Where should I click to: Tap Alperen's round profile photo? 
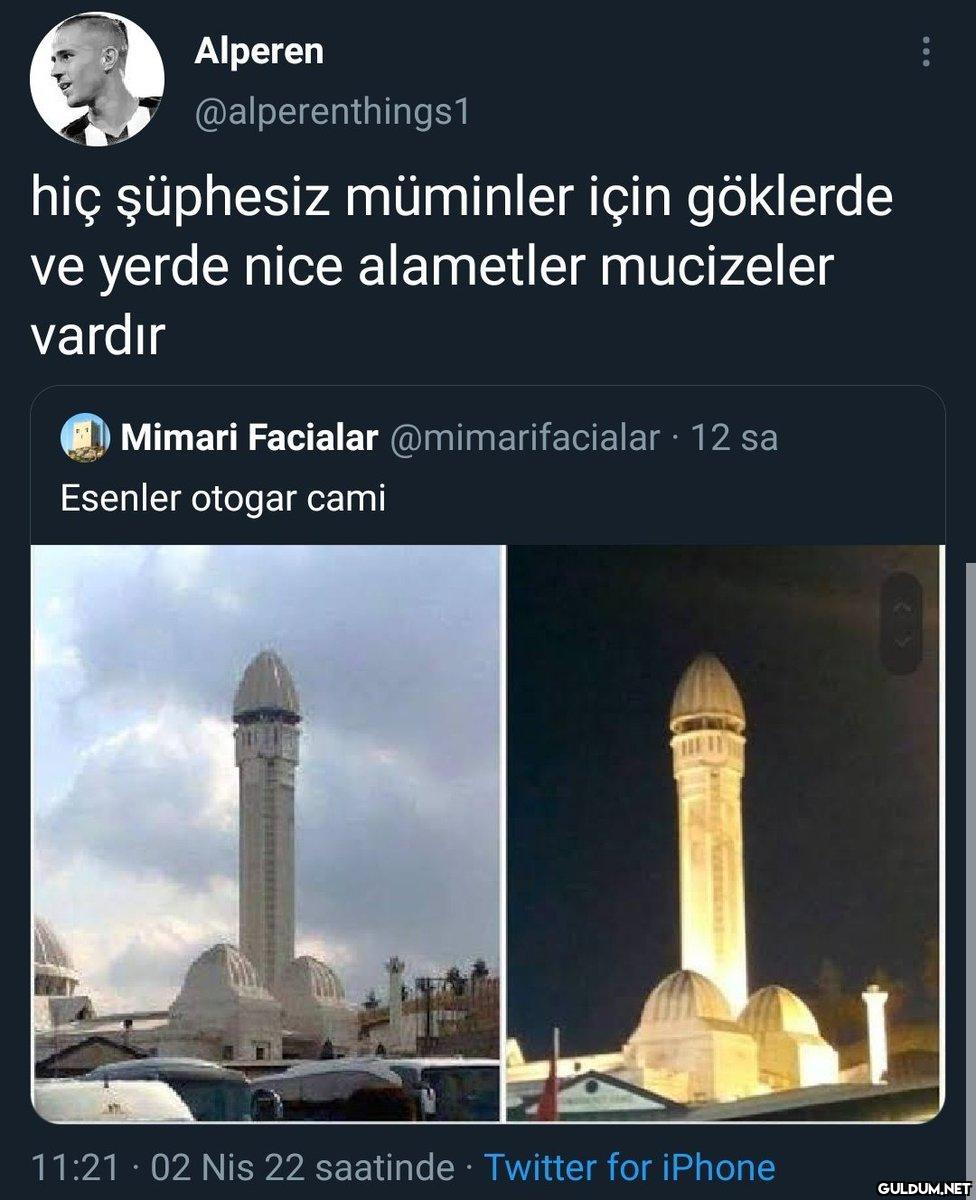tap(97, 80)
